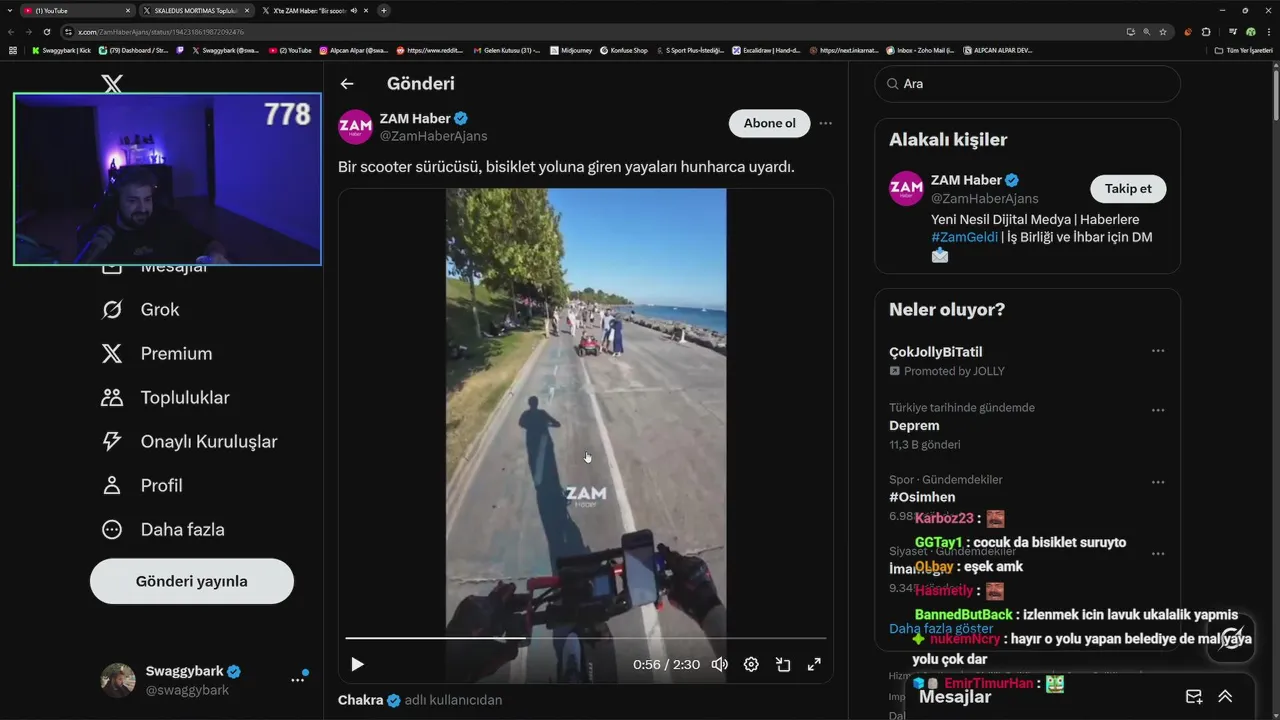Open options for the Deprem trend

click(1158, 411)
